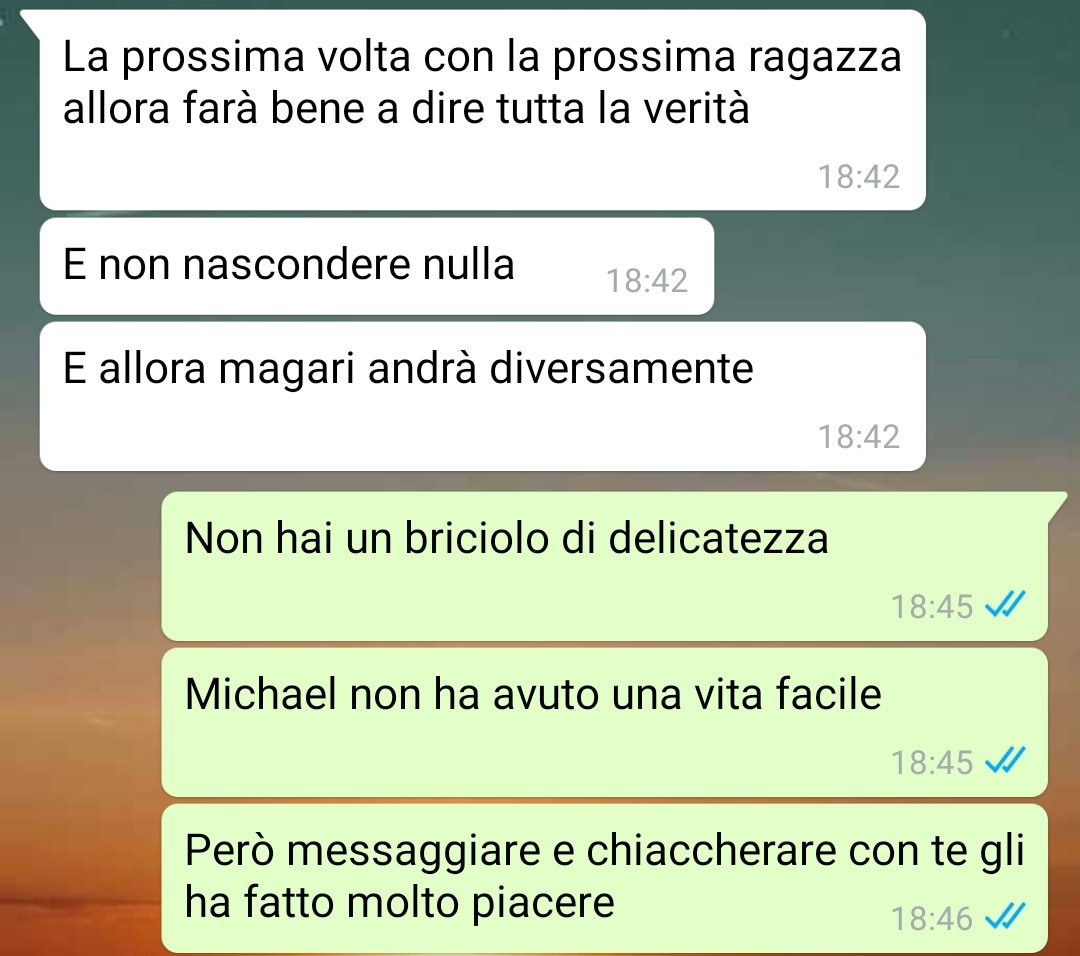
Task: Tap the tail of the first incoming bubble
Action: click(x=31, y=22)
